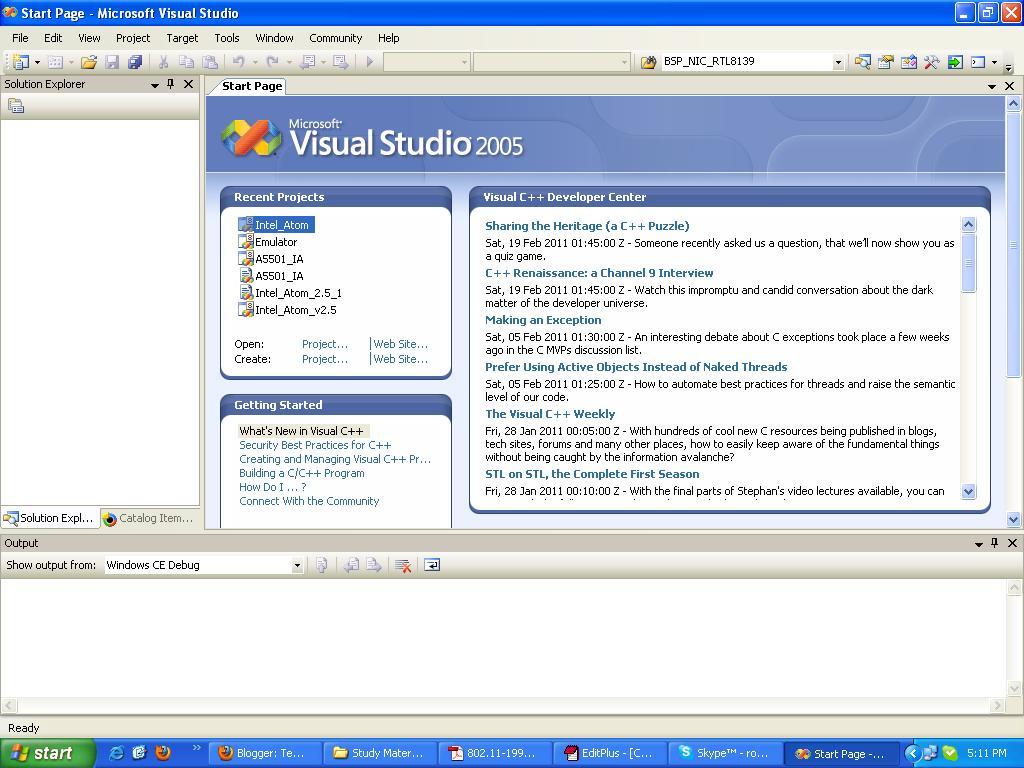Click the Windows start button
1024x768 pixels.
tap(47, 753)
